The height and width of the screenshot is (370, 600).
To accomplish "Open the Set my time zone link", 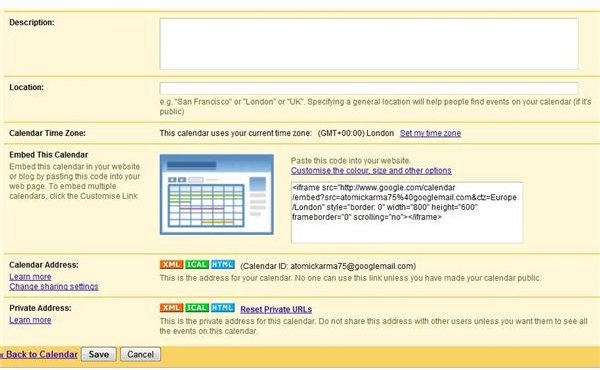I will pyautogui.click(x=430, y=133).
